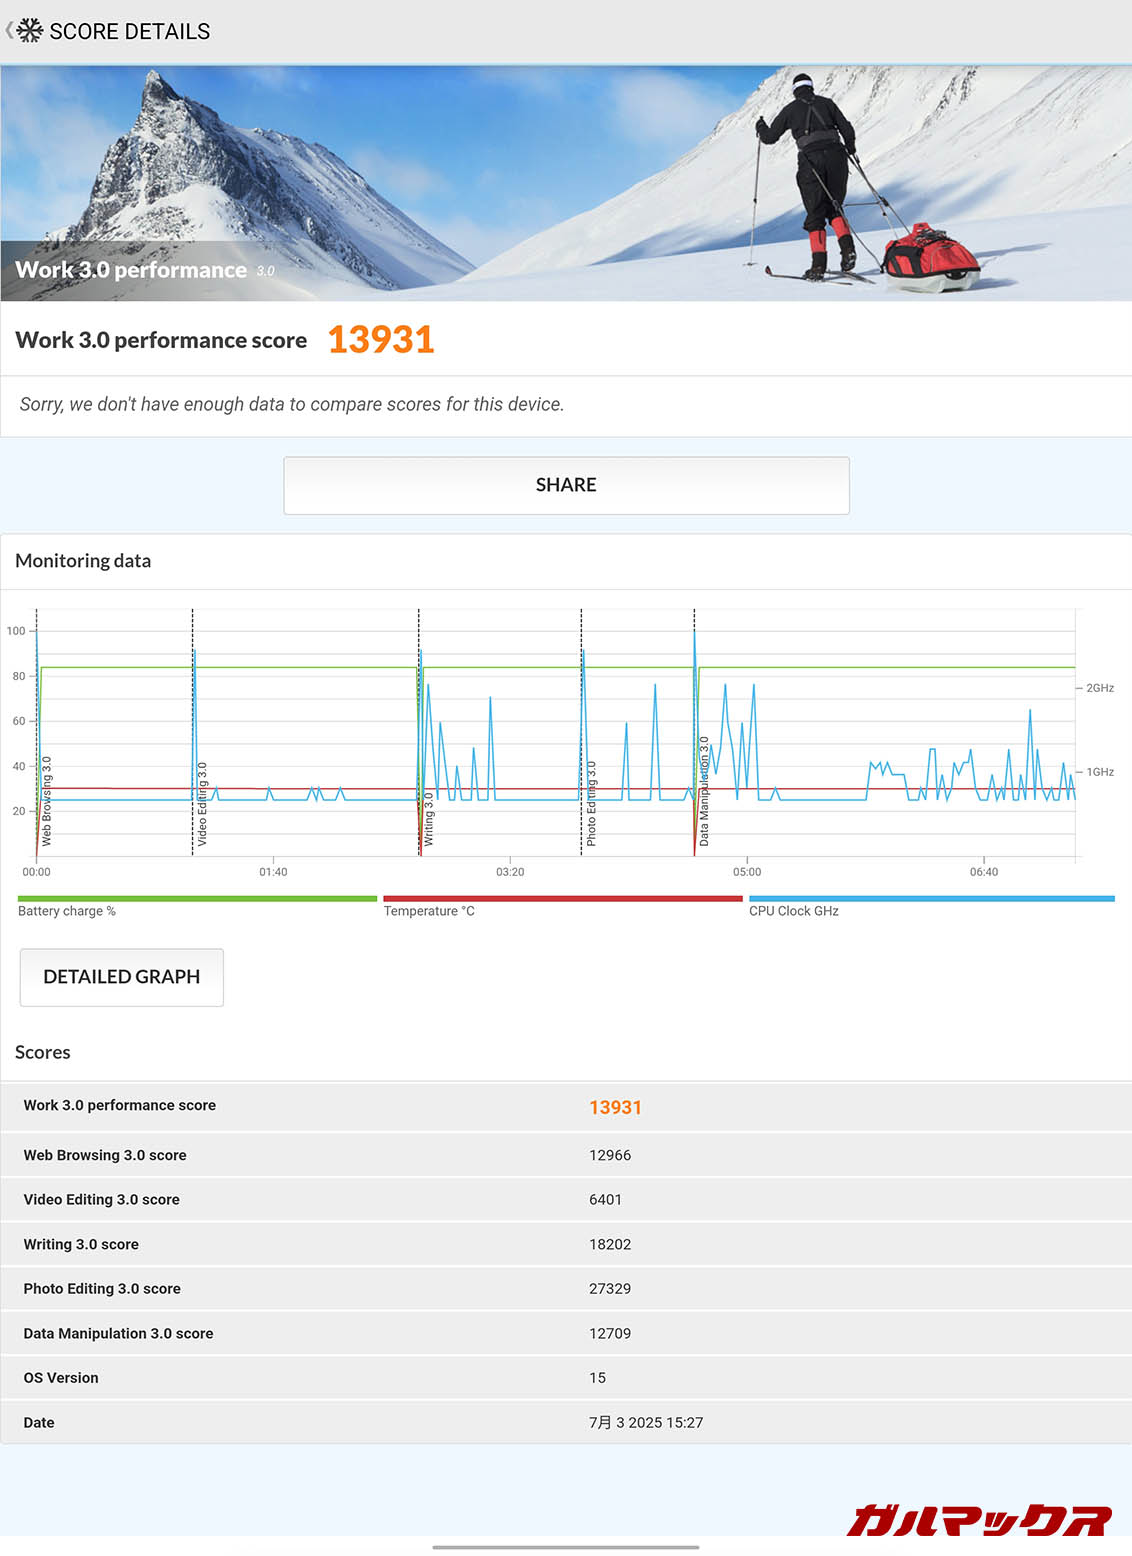
Task: Select the Web Browsing 3.0 graph marker
Action: [46, 801]
